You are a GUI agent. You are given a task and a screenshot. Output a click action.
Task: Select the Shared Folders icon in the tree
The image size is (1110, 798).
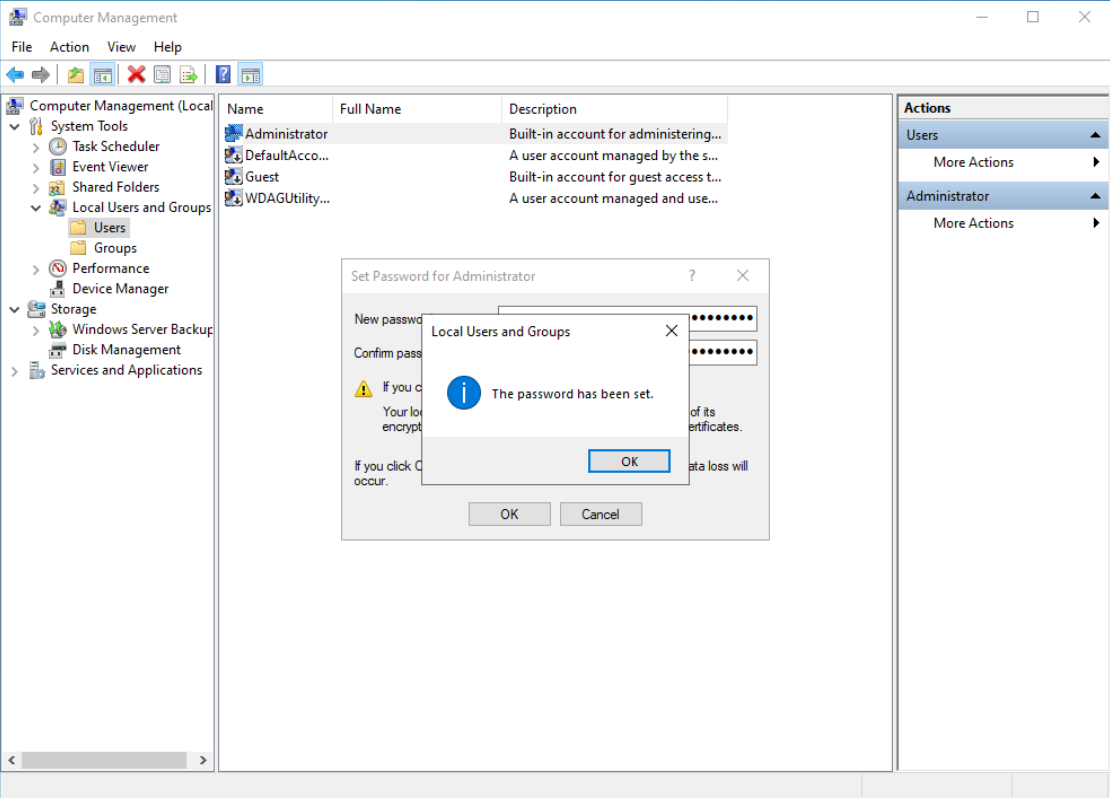58,188
